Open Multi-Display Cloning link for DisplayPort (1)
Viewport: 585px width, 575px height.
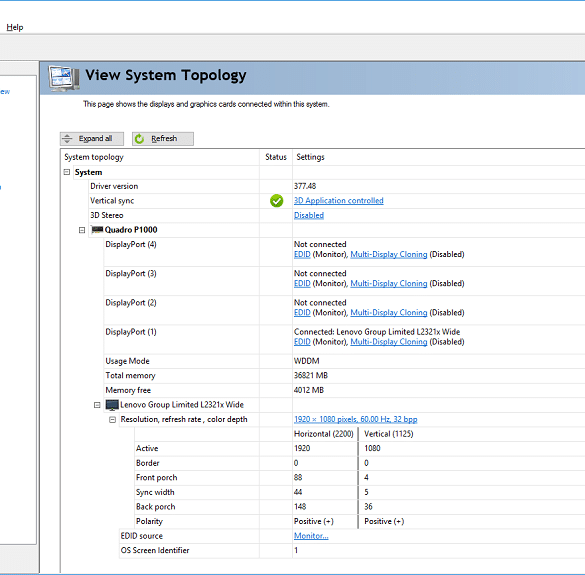click(x=389, y=342)
